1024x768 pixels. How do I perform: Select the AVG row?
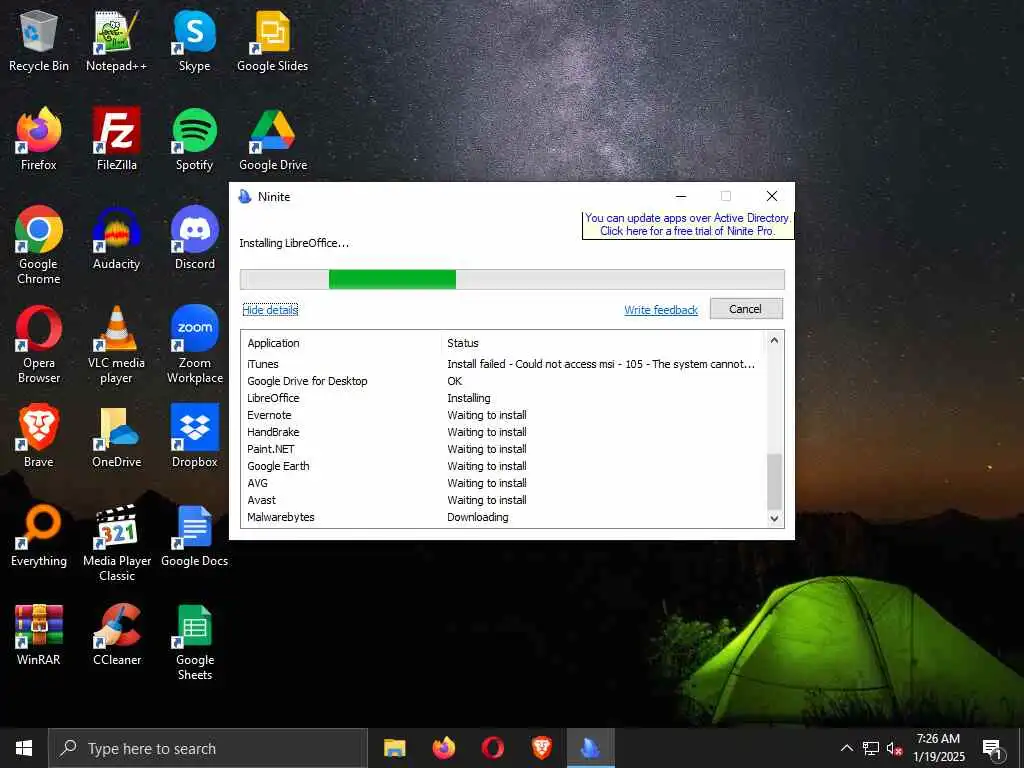(x=503, y=483)
